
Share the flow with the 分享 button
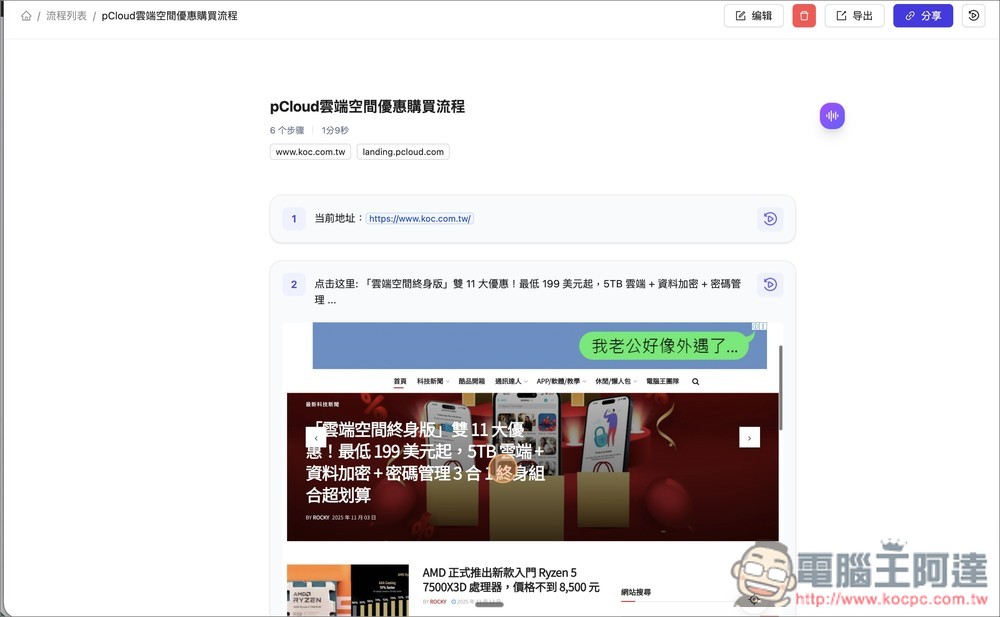(x=922, y=15)
